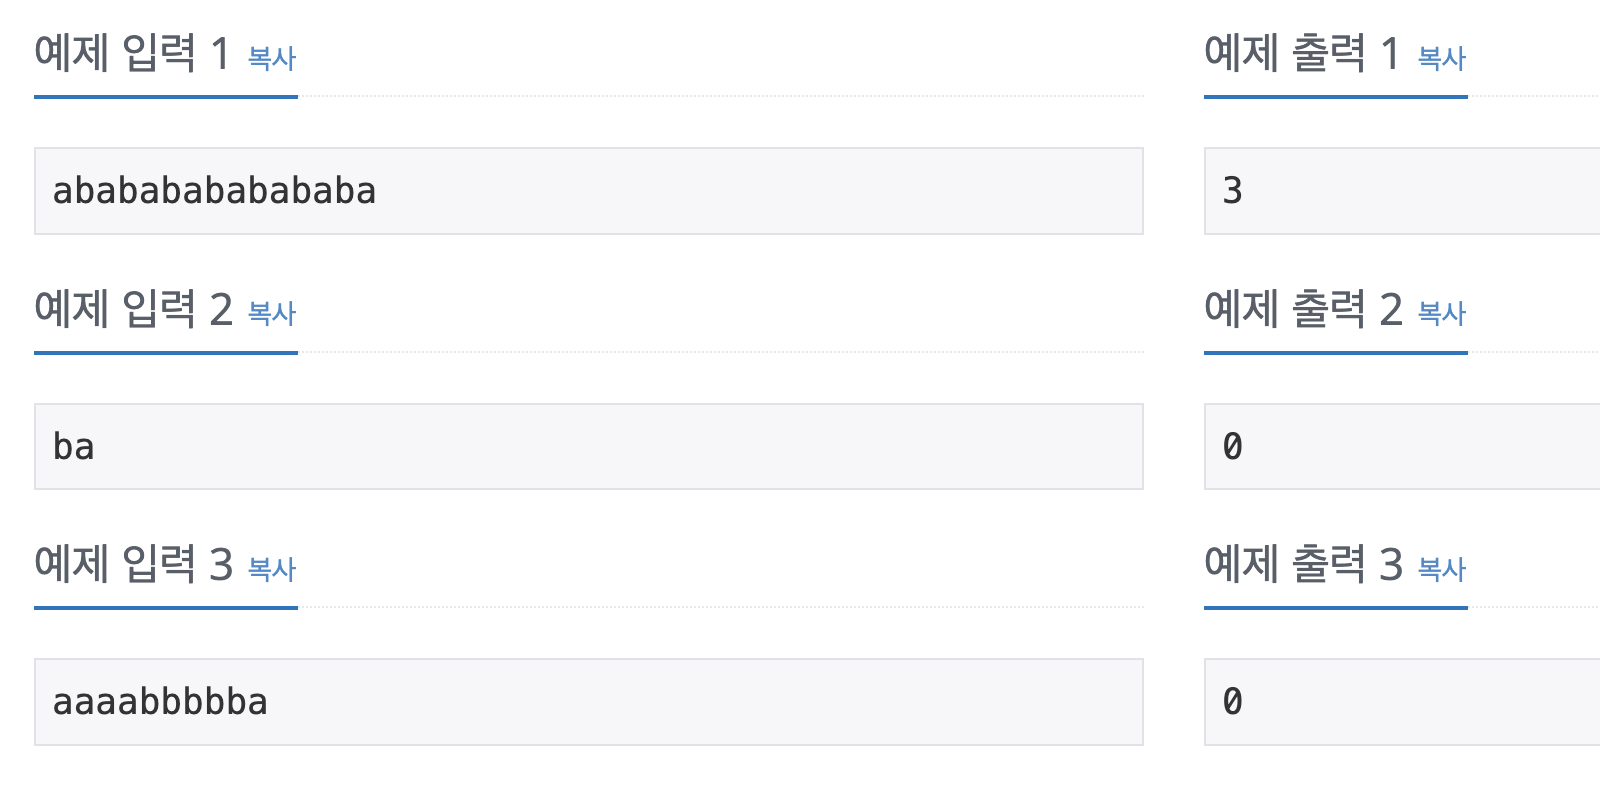Image resolution: width=1600 pixels, height=786 pixels.
Task: Copy example input 2 via 복사 link
Action: [x=272, y=314]
